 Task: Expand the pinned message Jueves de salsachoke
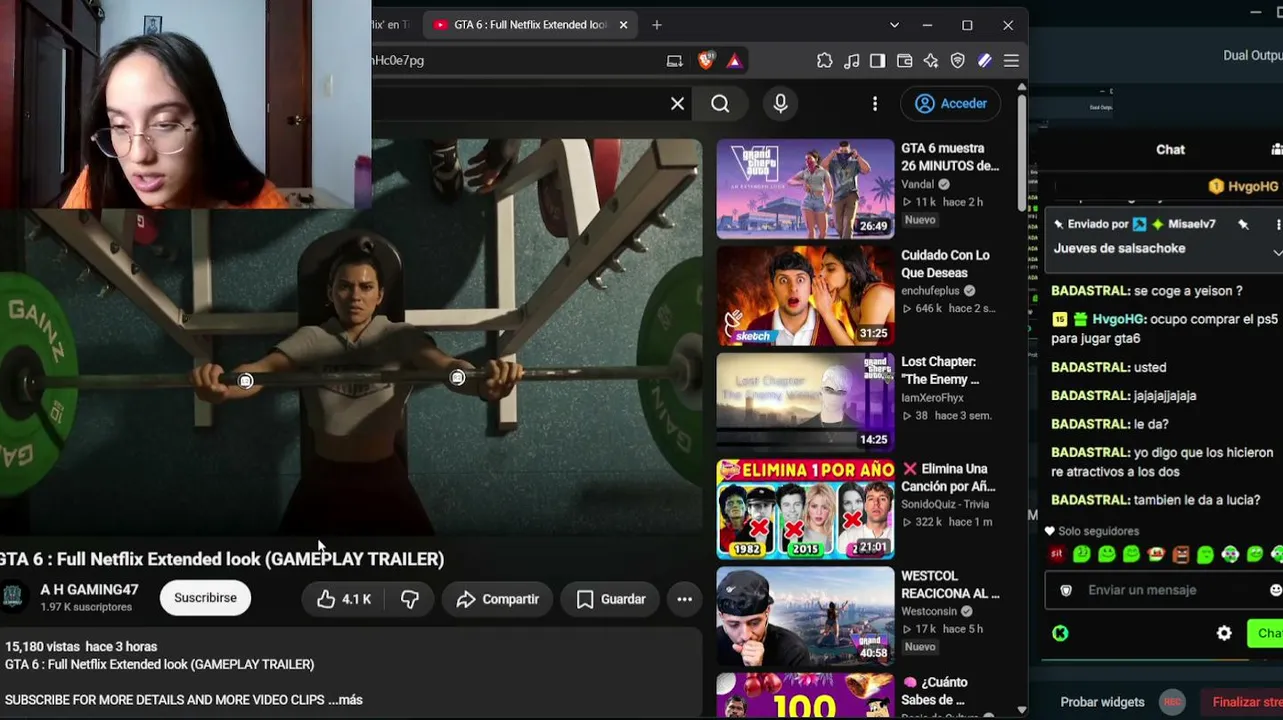click(1277, 252)
